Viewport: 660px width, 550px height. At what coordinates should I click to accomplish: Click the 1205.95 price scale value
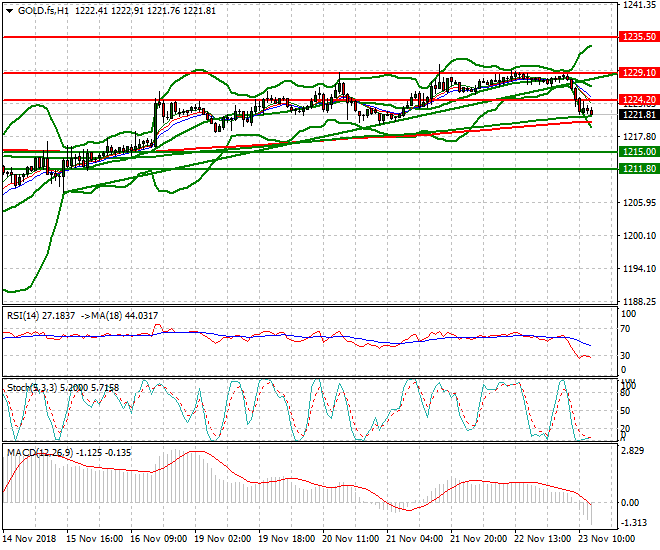coord(639,203)
